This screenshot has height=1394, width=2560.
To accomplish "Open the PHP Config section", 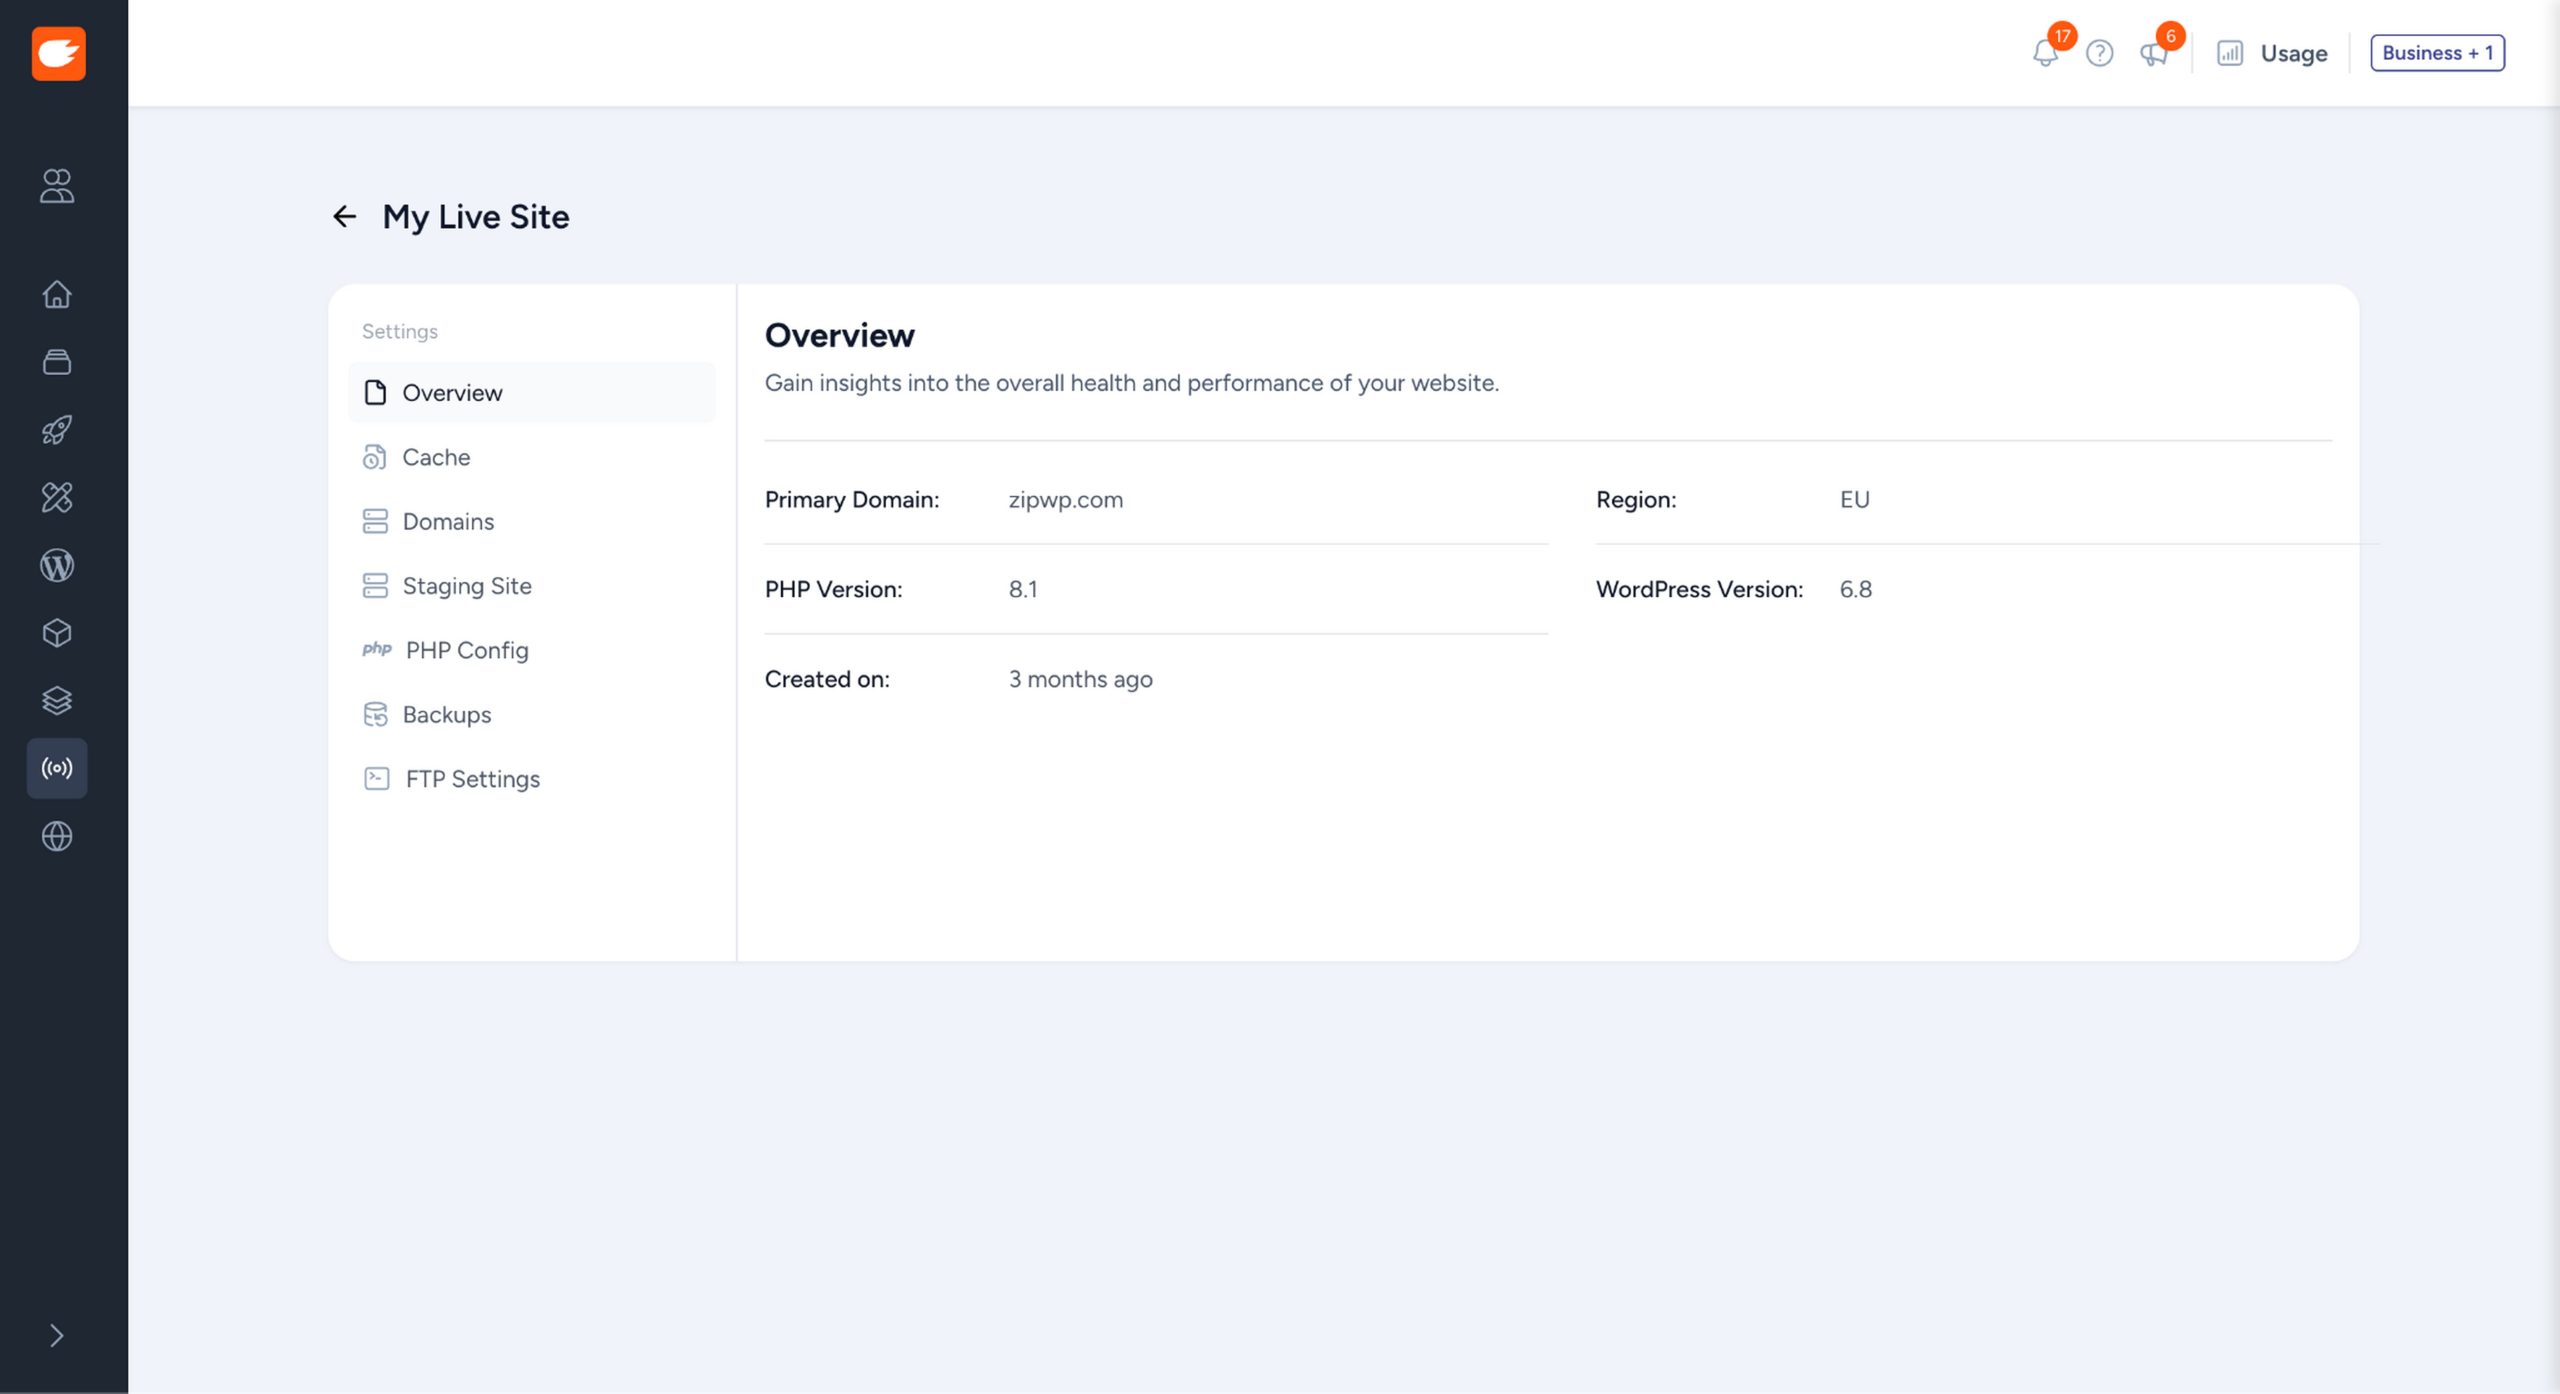I will [x=466, y=650].
